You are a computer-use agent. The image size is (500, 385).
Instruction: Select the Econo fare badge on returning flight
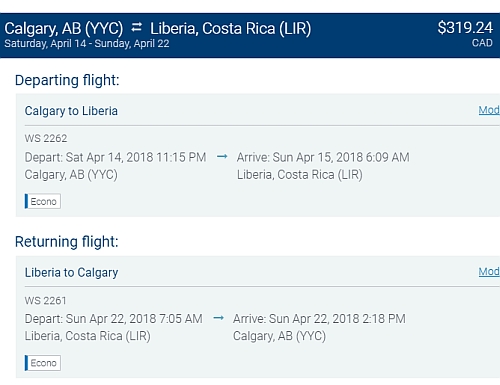43,363
